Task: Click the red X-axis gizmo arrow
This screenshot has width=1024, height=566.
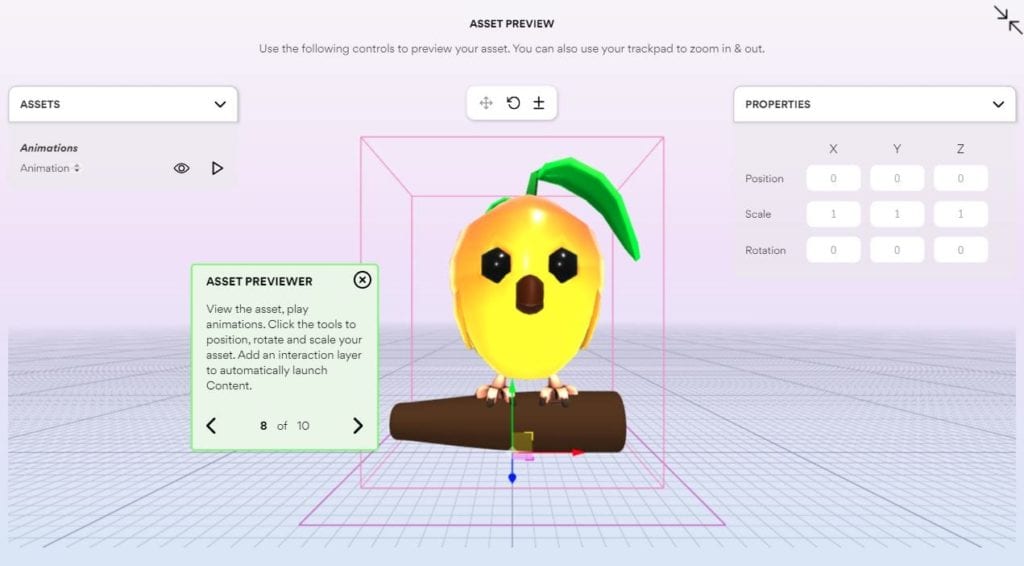Action: 577,453
